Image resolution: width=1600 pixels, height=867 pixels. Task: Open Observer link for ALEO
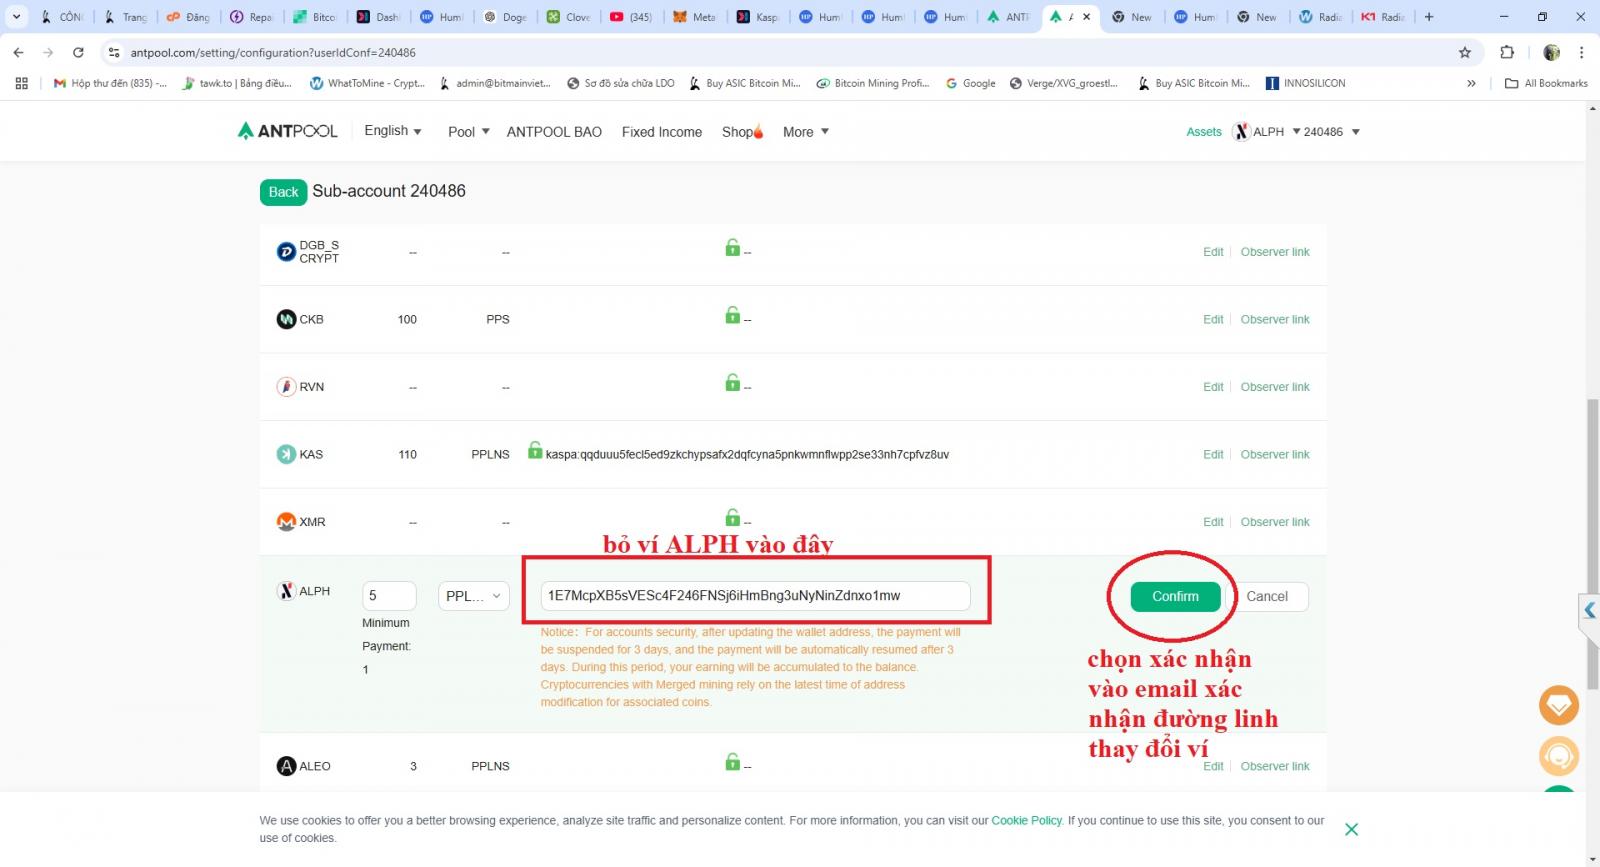coord(1275,766)
